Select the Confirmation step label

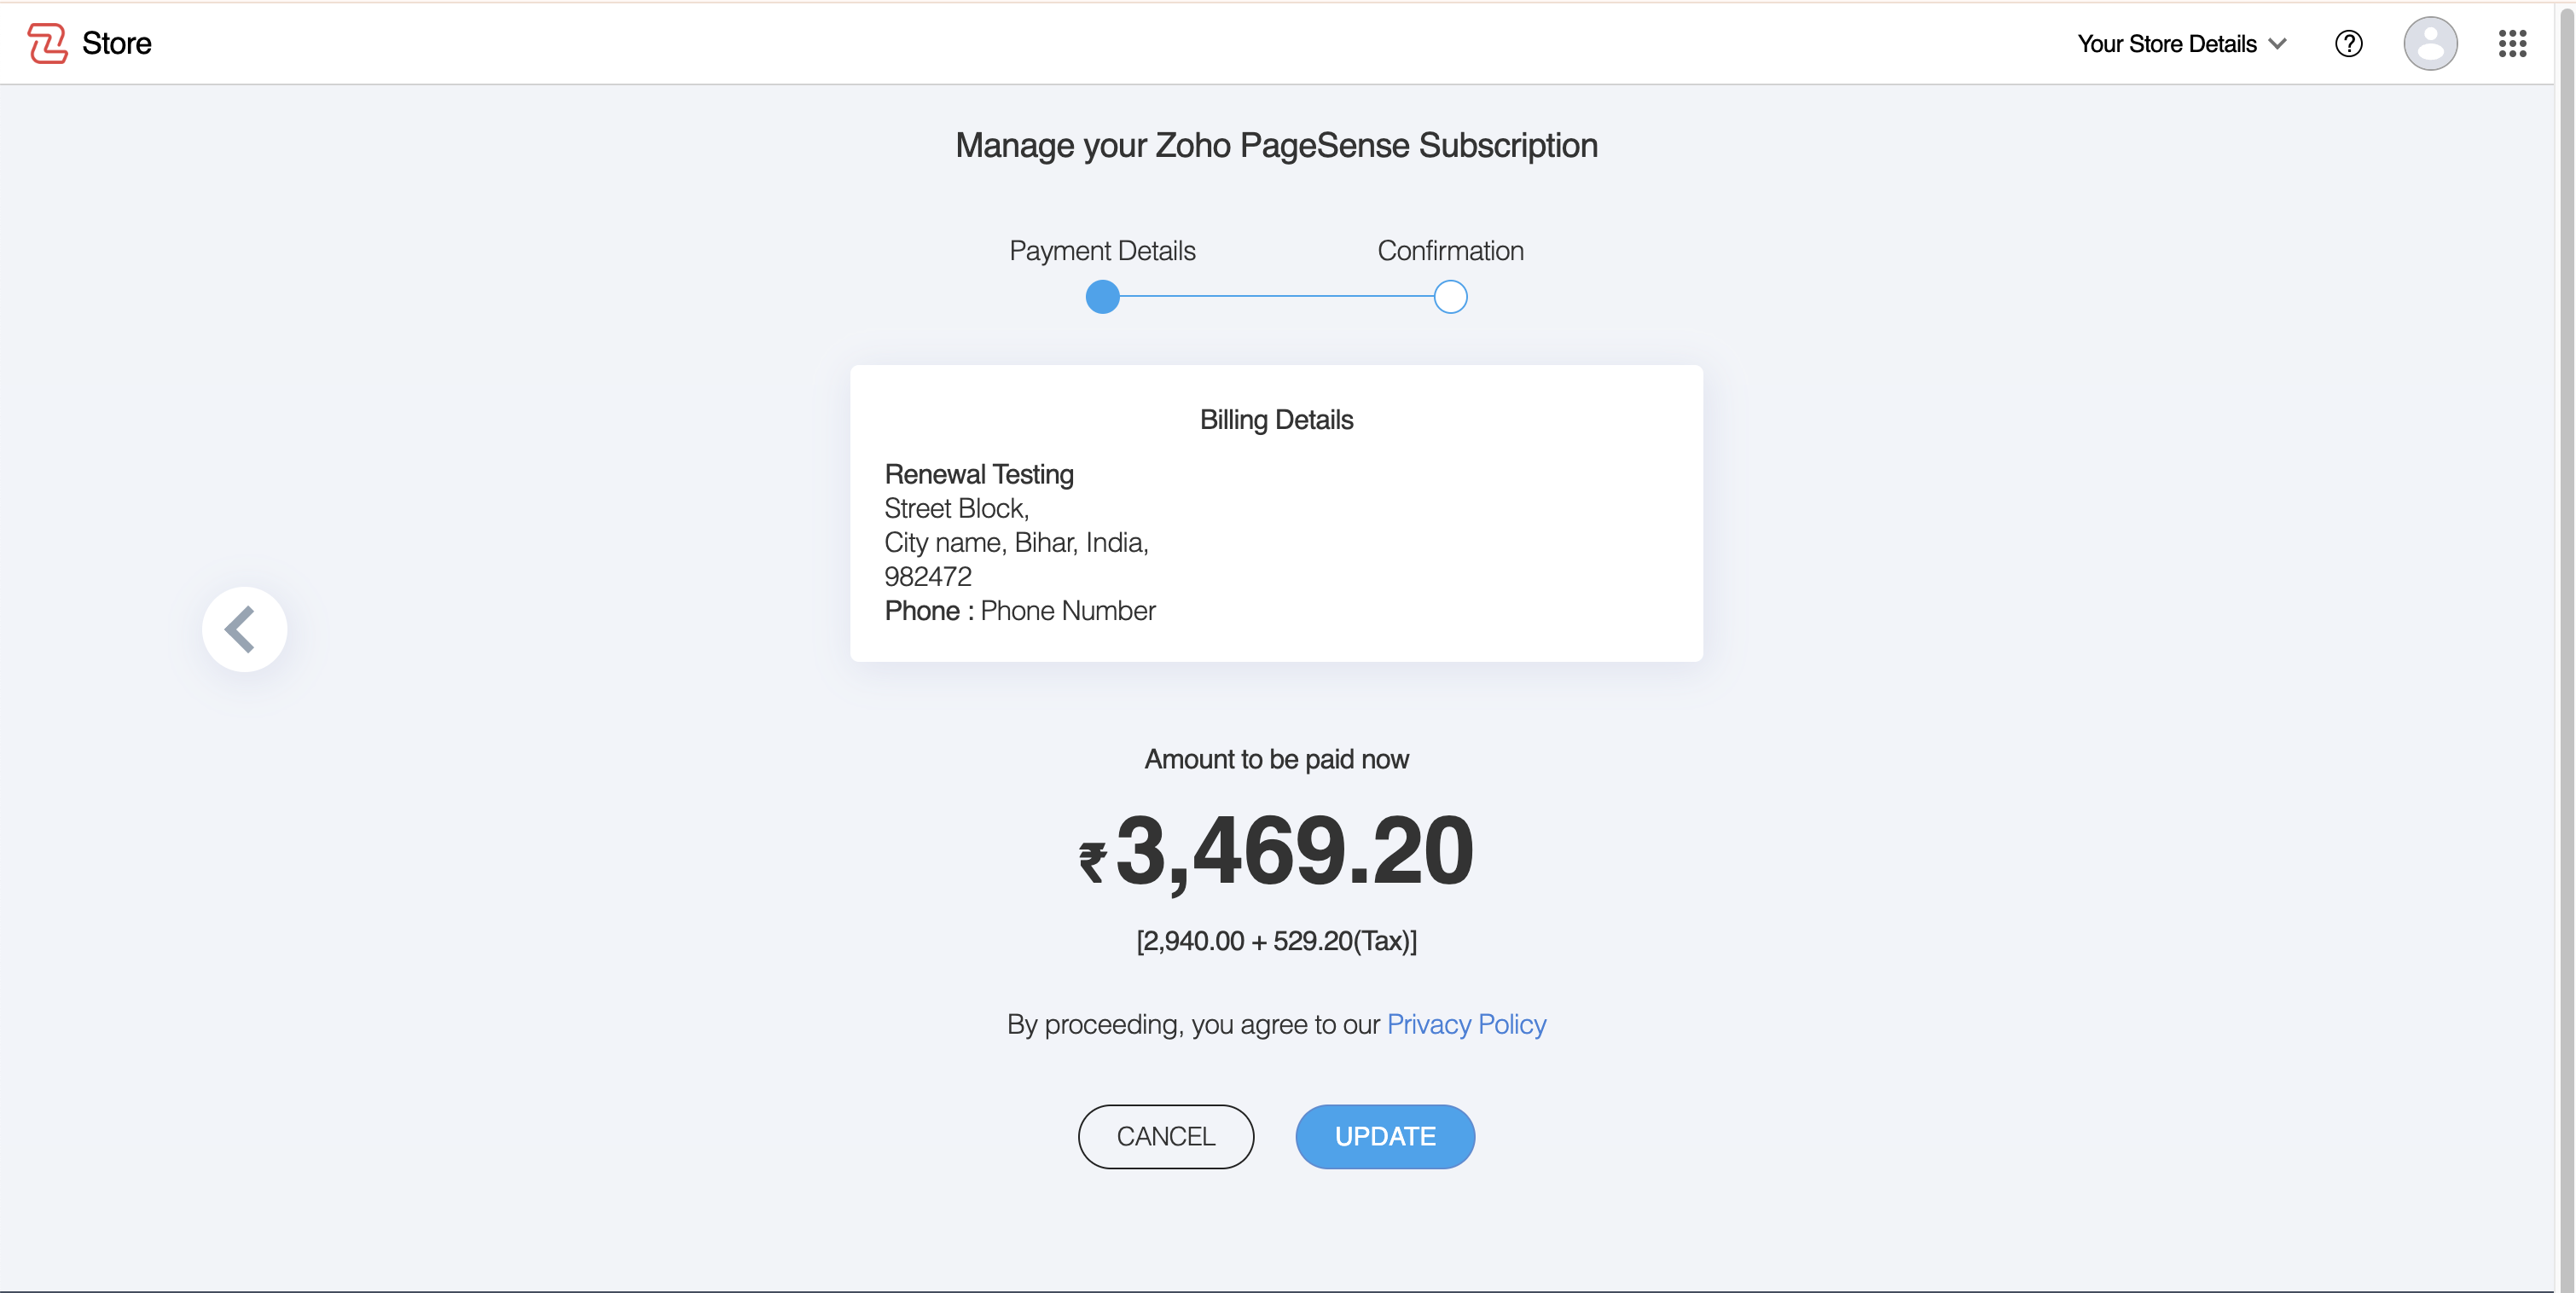1450,250
